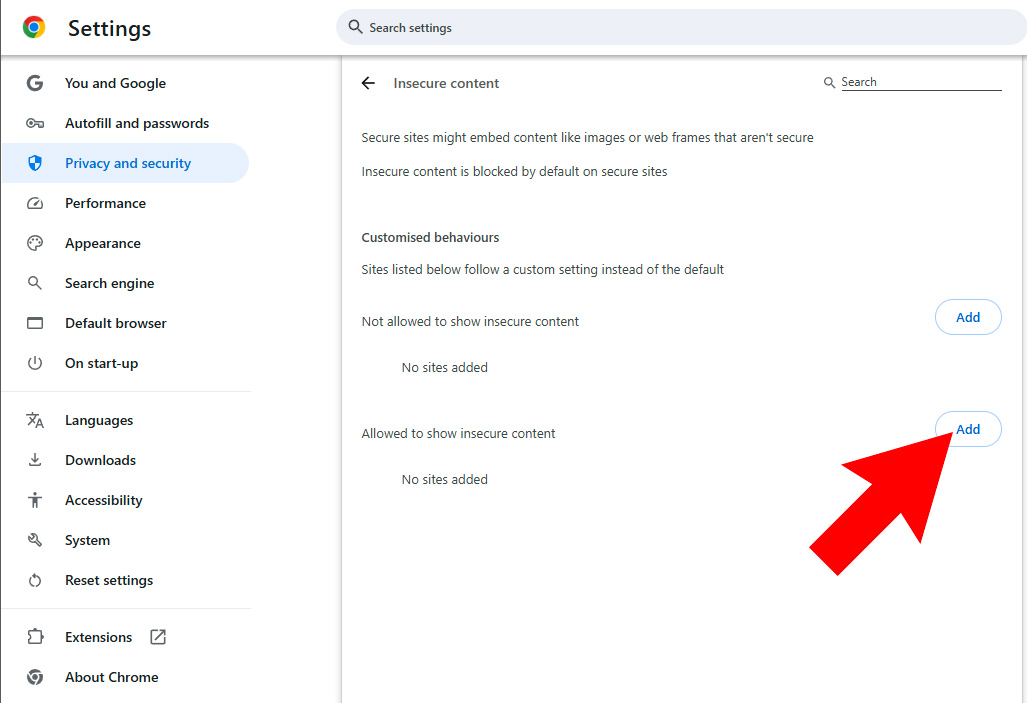The height and width of the screenshot is (703, 1027).
Task: Add a site allowed to show insecure content
Action: [967, 429]
